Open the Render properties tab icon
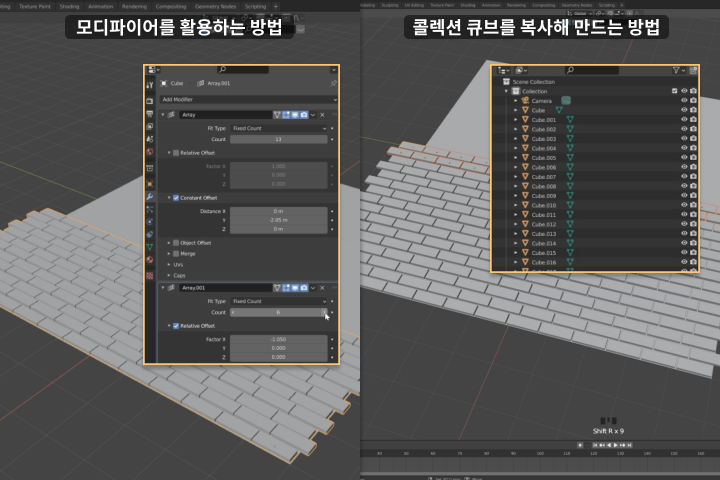Image resolution: width=720 pixels, height=480 pixels. pos(150,101)
